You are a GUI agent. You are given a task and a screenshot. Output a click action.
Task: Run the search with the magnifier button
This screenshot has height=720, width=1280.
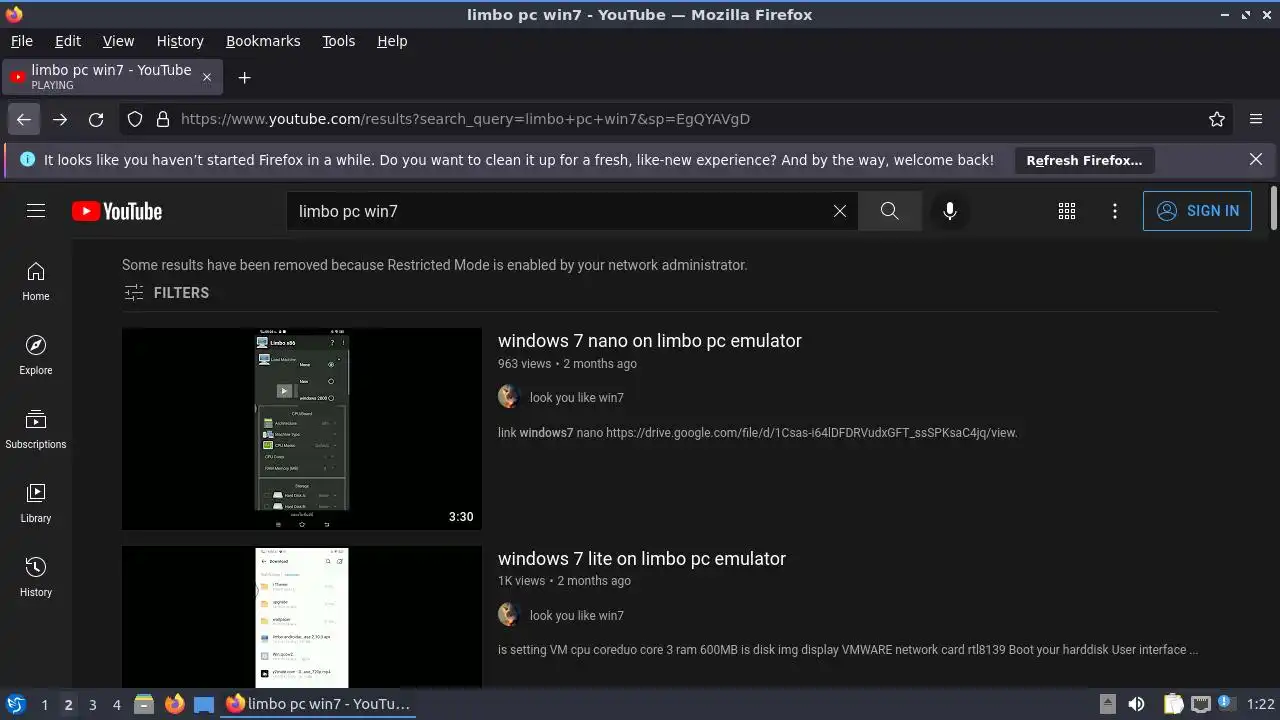click(890, 211)
